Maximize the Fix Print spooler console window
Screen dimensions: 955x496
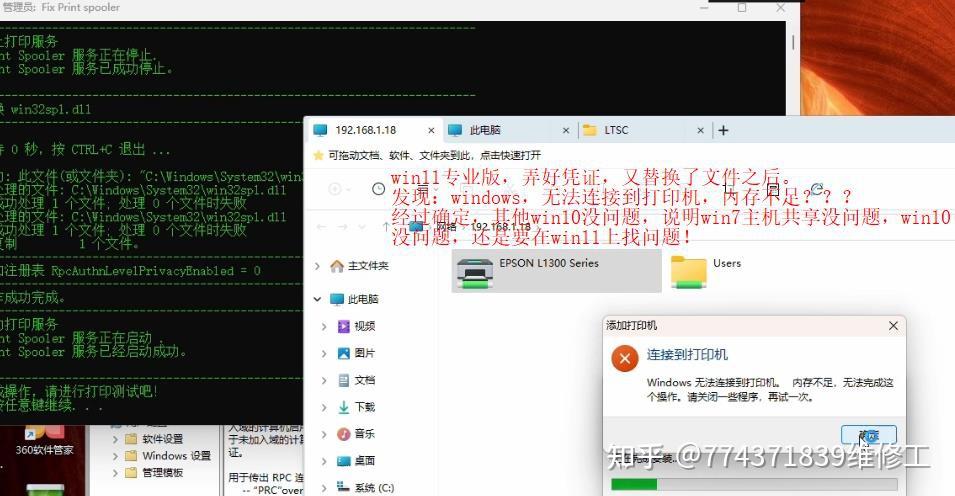point(742,8)
